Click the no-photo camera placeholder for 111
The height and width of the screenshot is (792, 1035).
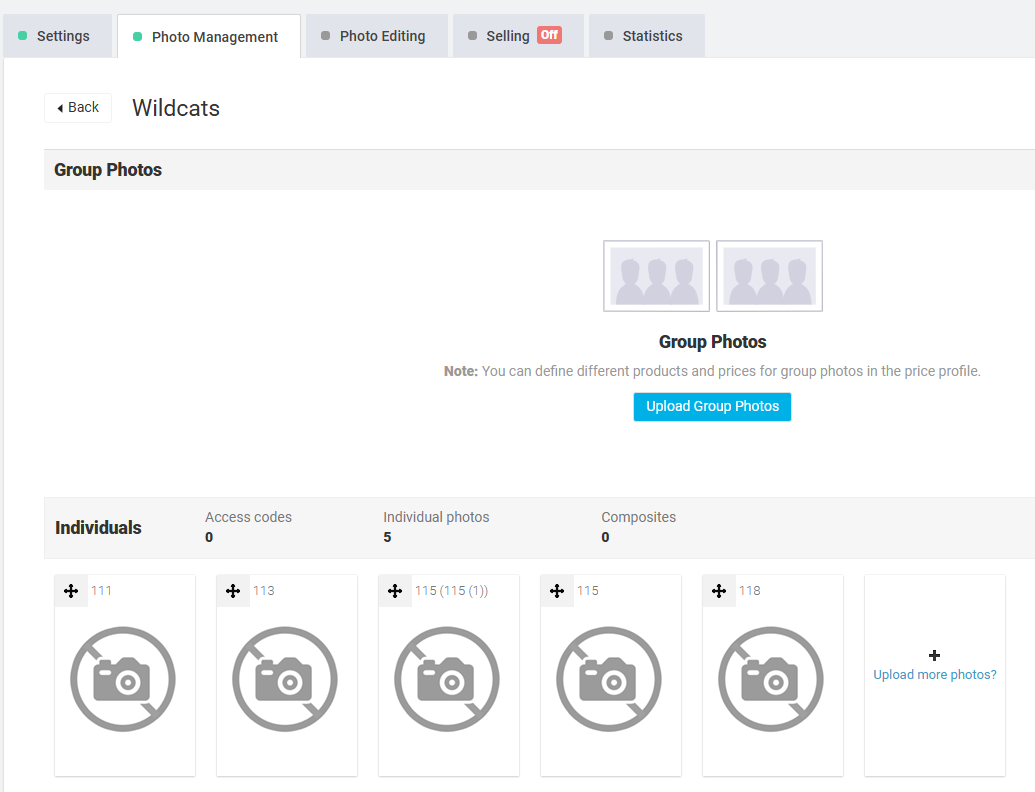pos(123,679)
